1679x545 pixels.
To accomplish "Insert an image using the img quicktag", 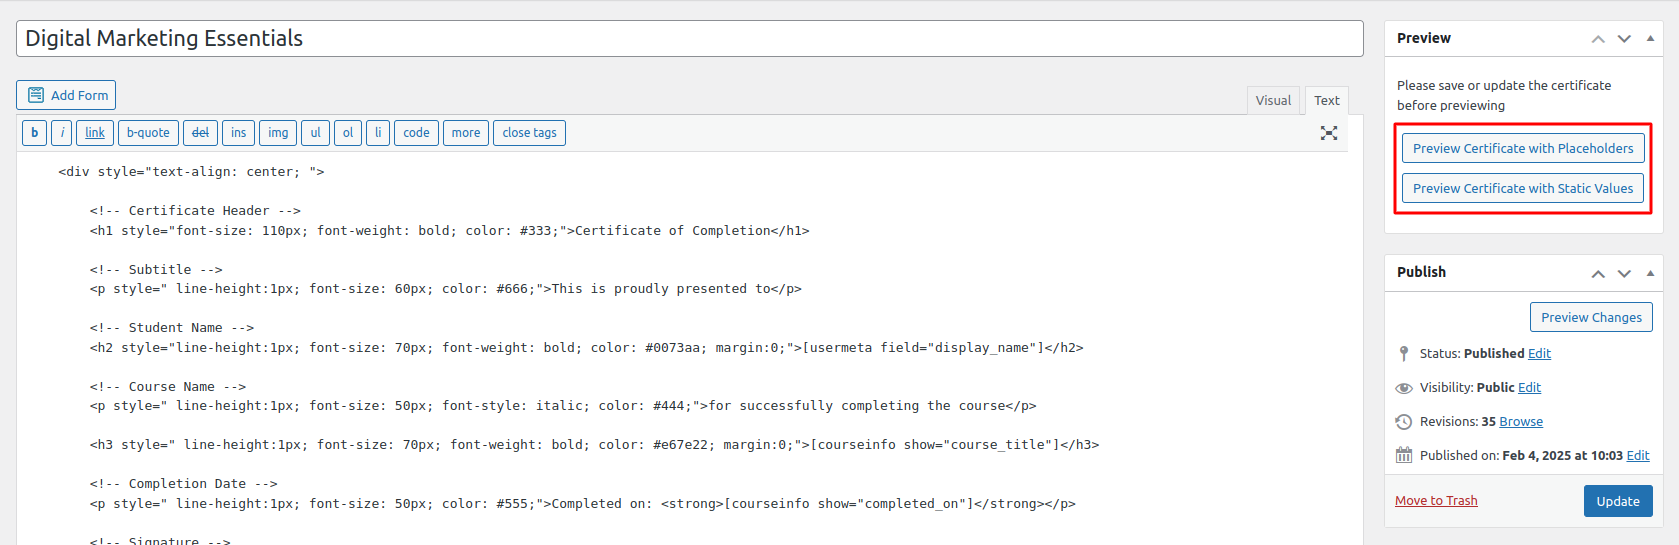I will tap(278, 133).
